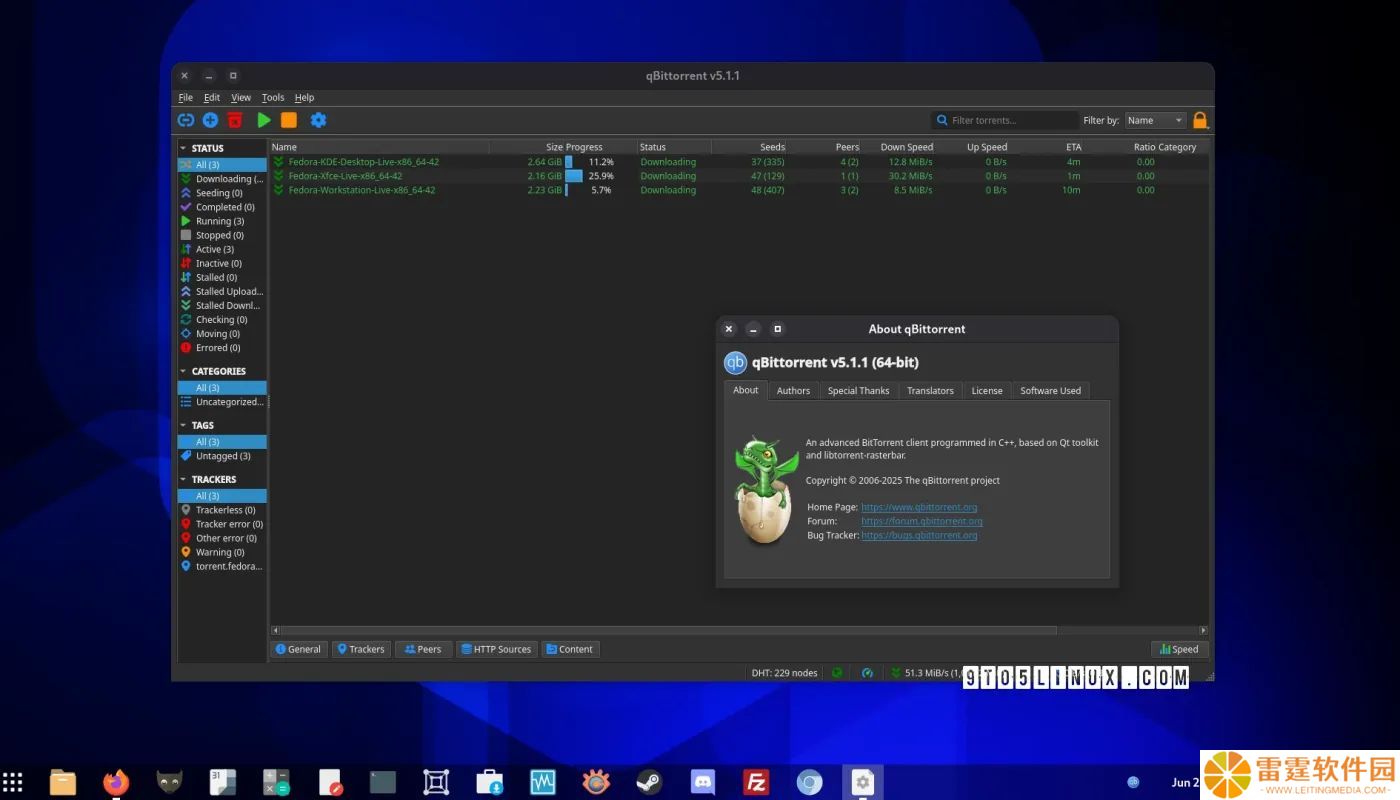Image resolution: width=1400 pixels, height=800 pixels.
Task: Click the Add Torrent File plus icon
Action: [x=210, y=120]
